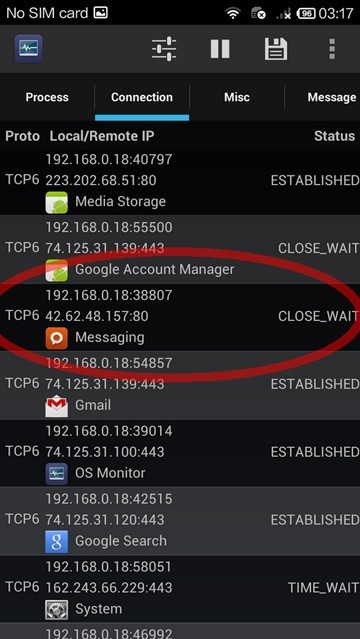
Task: Tap the Google Account Manager icon
Action: pos(57,270)
